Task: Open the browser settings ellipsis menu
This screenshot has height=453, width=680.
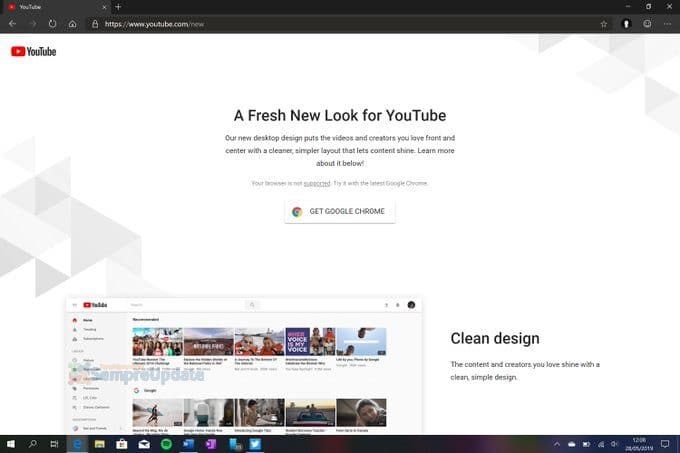Action: (667, 24)
